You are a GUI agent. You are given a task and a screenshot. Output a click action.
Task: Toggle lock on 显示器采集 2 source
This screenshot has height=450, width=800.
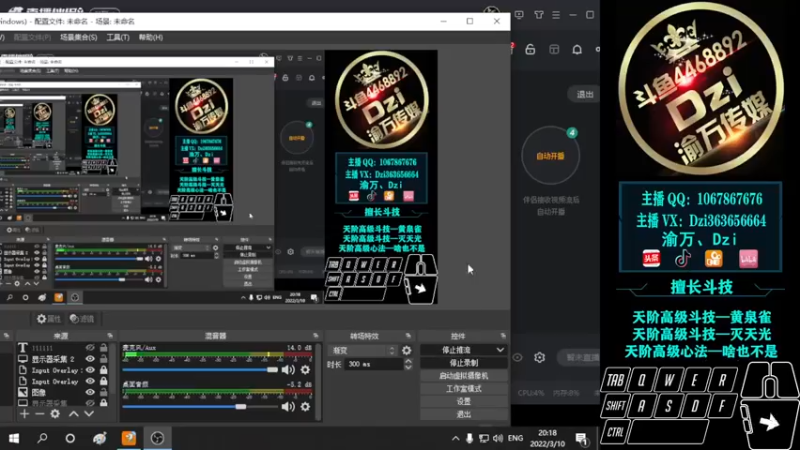pos(104,359)
